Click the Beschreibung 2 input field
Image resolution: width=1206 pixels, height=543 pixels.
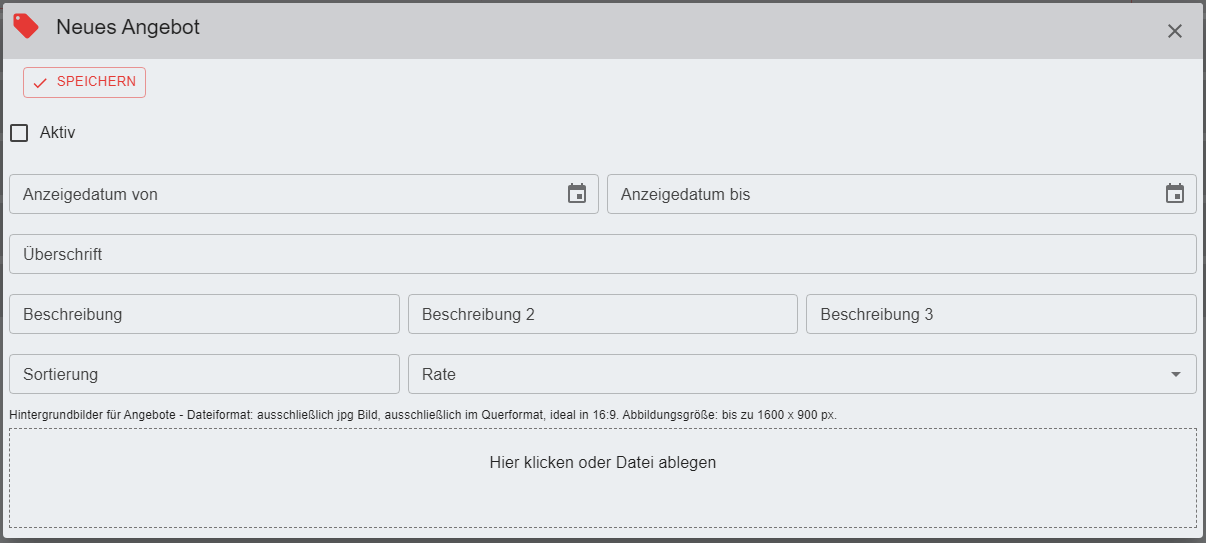tap(602, 314)
